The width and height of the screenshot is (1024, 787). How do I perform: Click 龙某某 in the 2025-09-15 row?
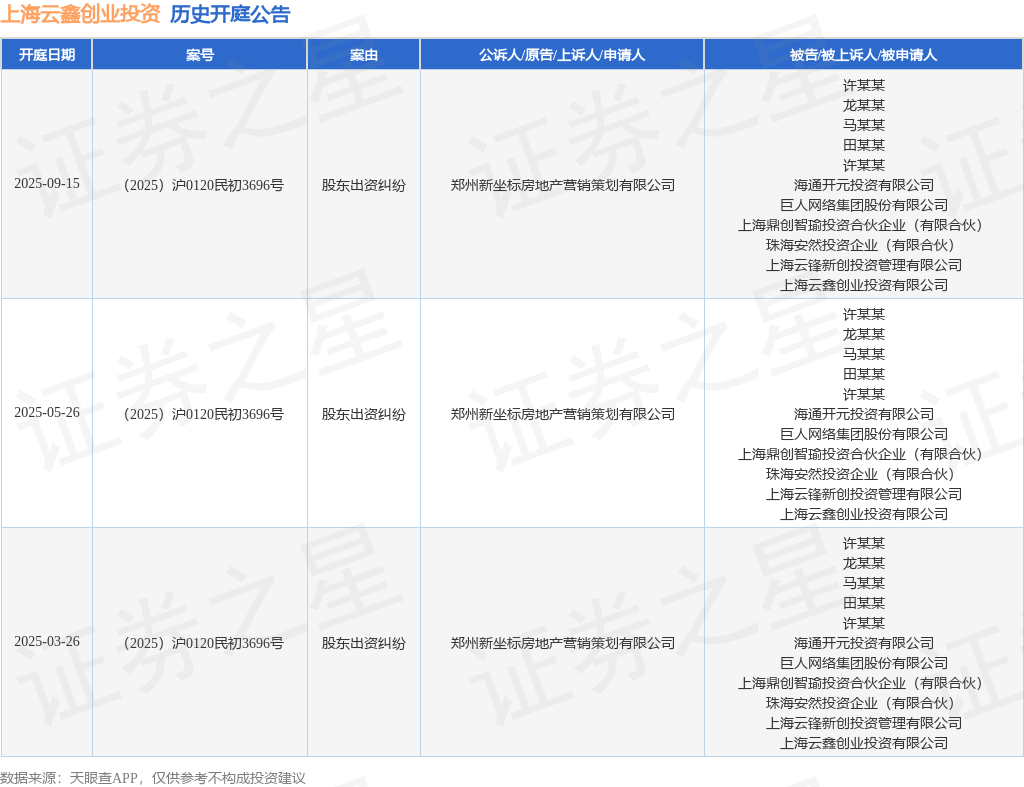(x=863, y=105)
